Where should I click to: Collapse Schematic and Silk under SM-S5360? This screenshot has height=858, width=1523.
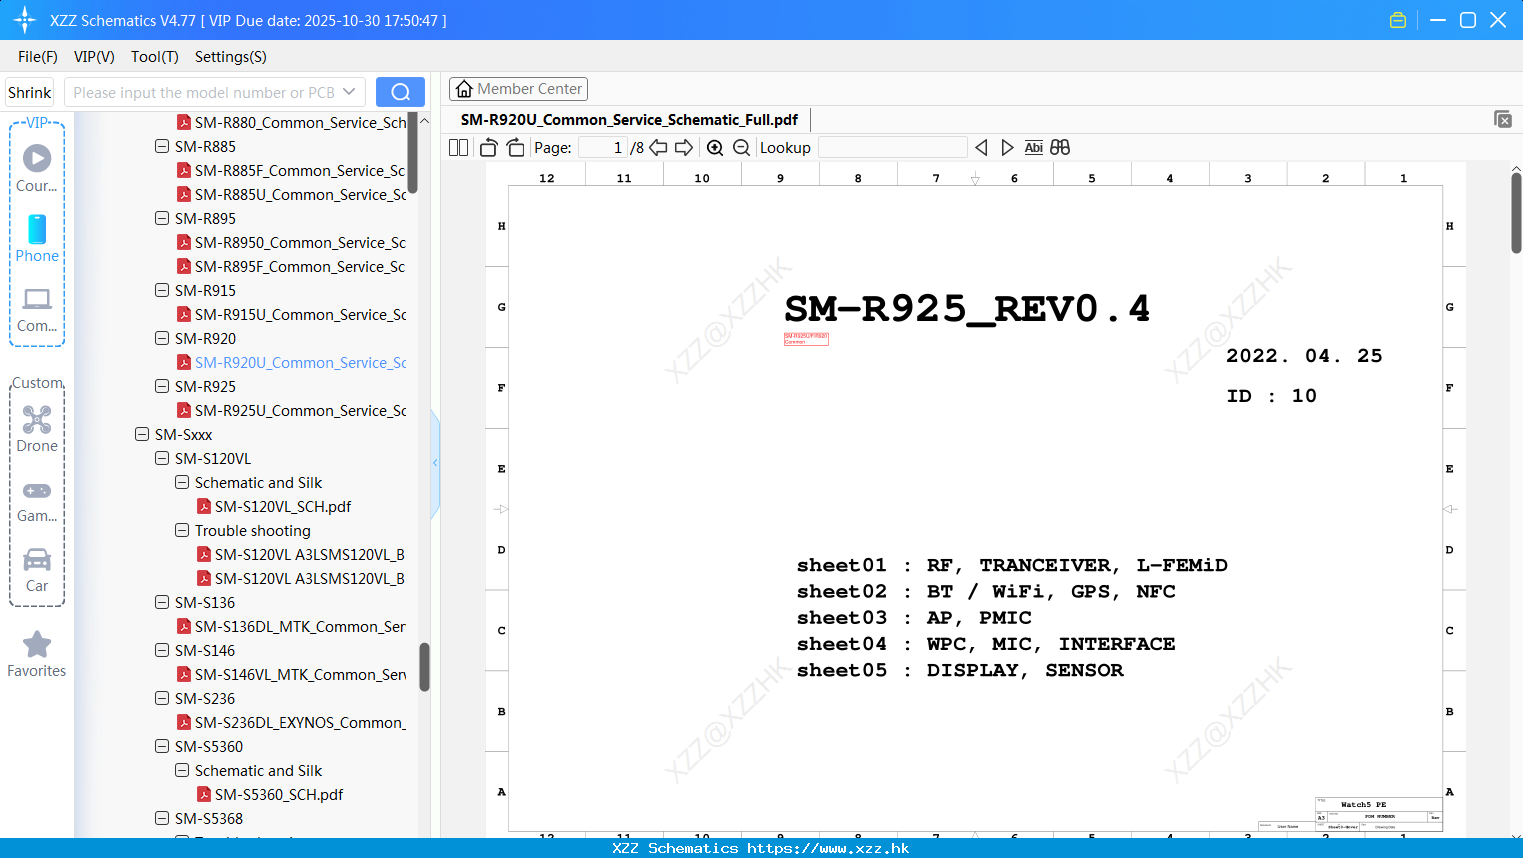(x=182, y=771)
